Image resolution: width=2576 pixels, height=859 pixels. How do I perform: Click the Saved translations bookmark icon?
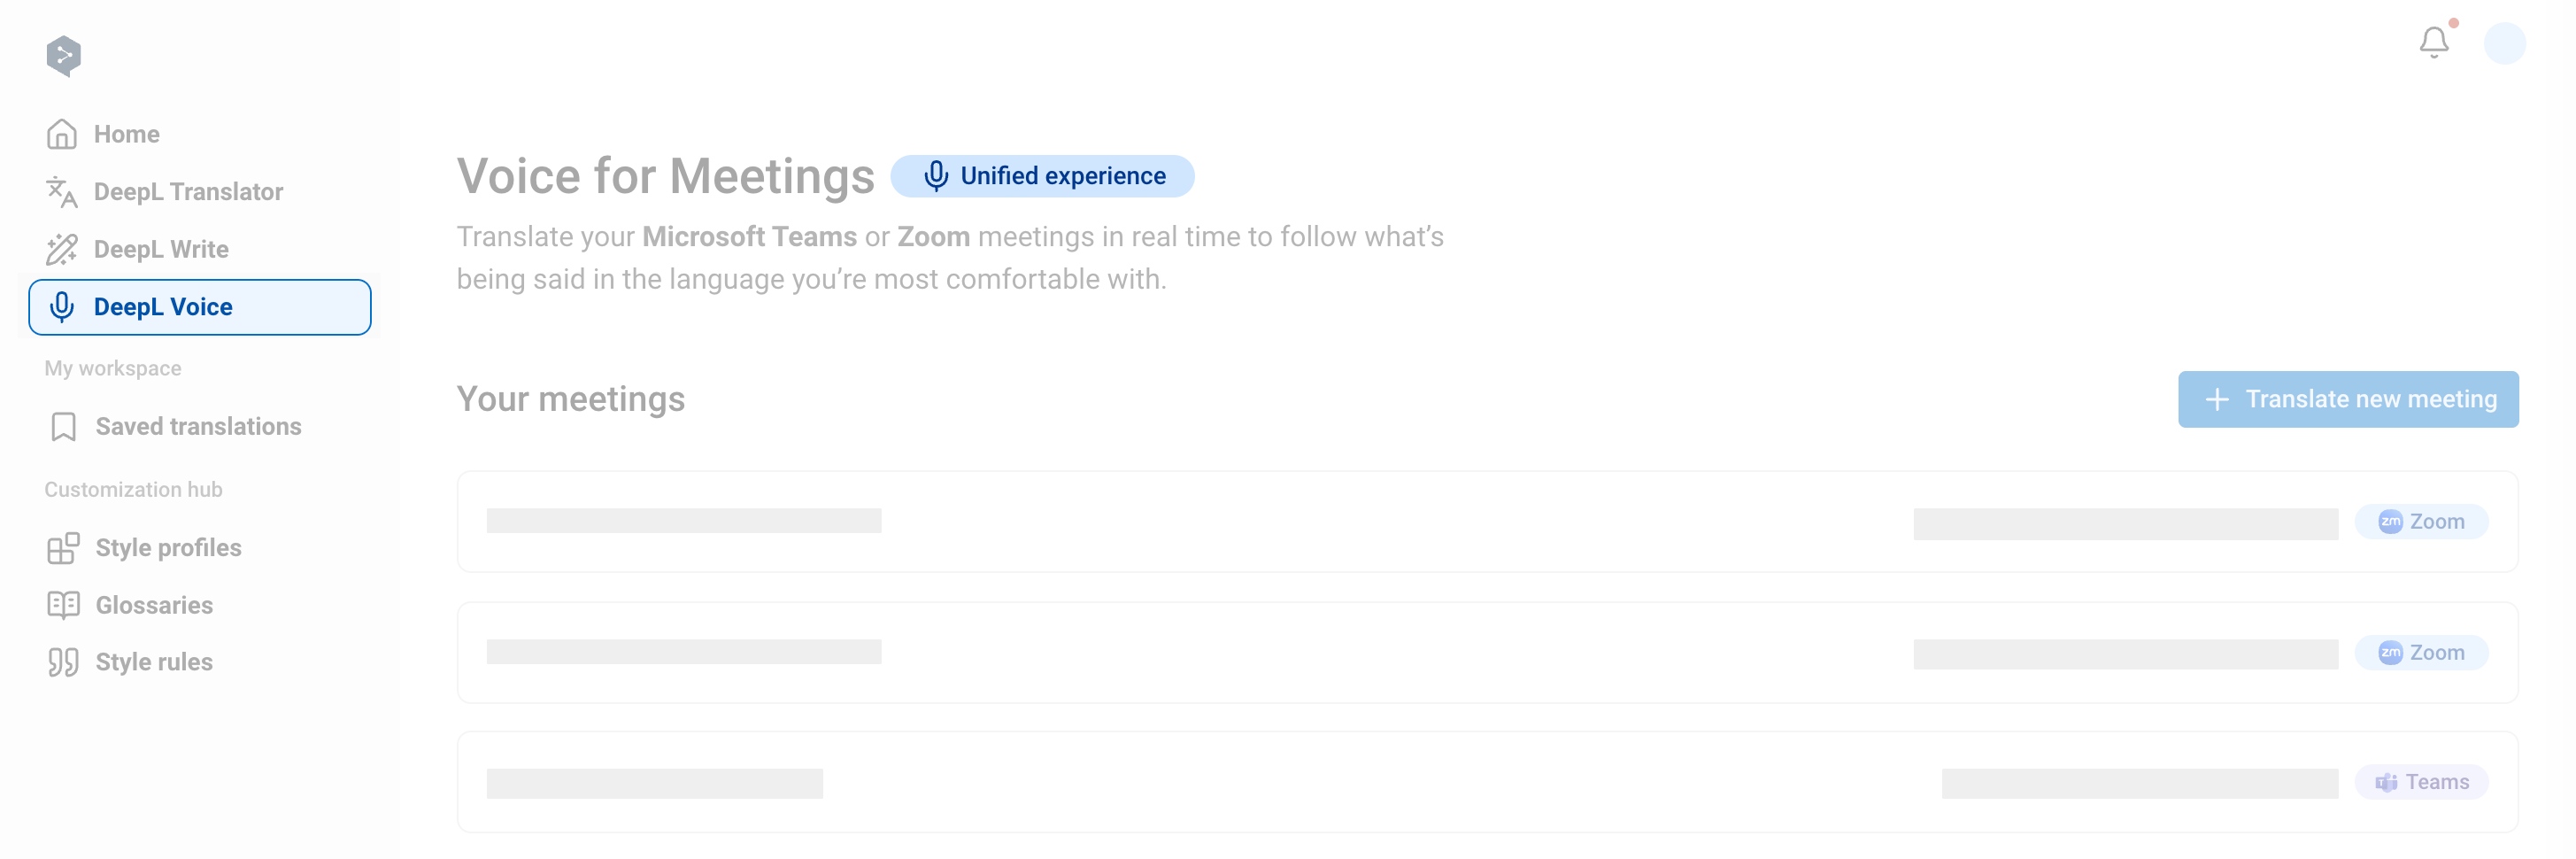(x=63, y=427)
